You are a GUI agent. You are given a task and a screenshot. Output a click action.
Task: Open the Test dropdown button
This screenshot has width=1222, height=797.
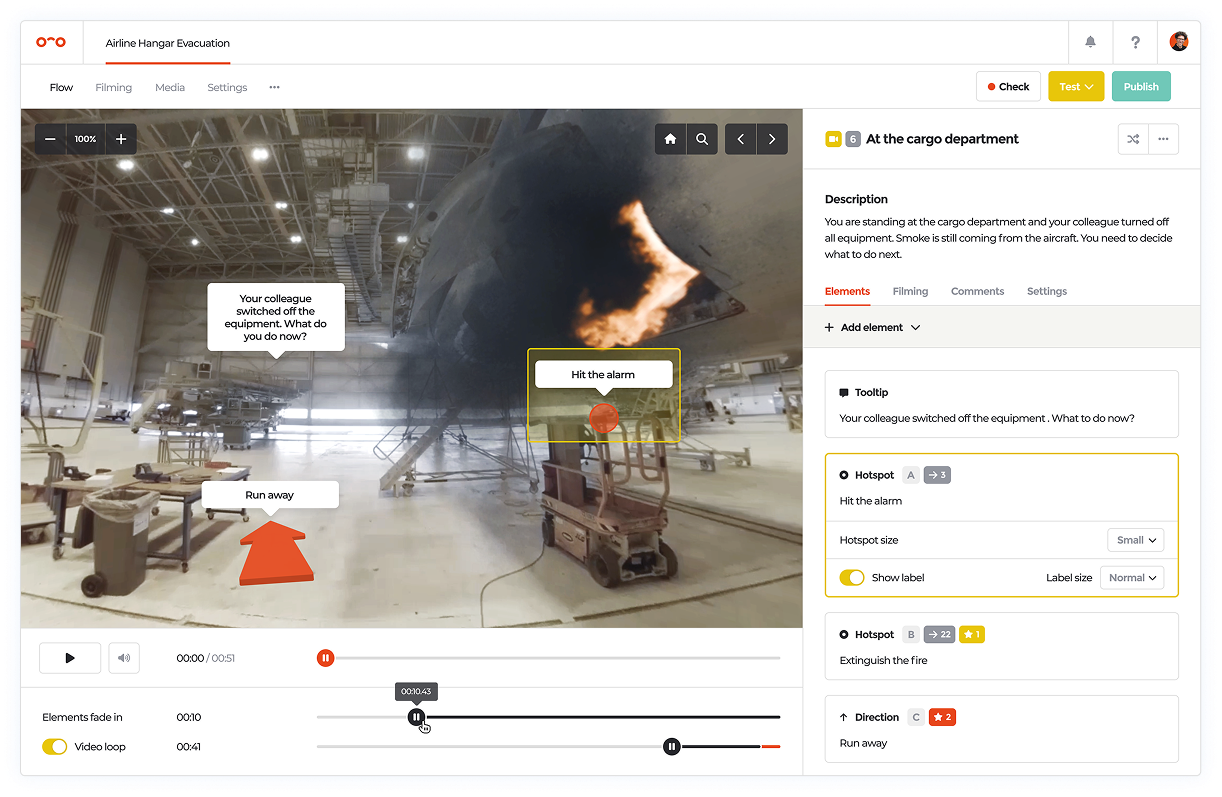[1076, 87]
